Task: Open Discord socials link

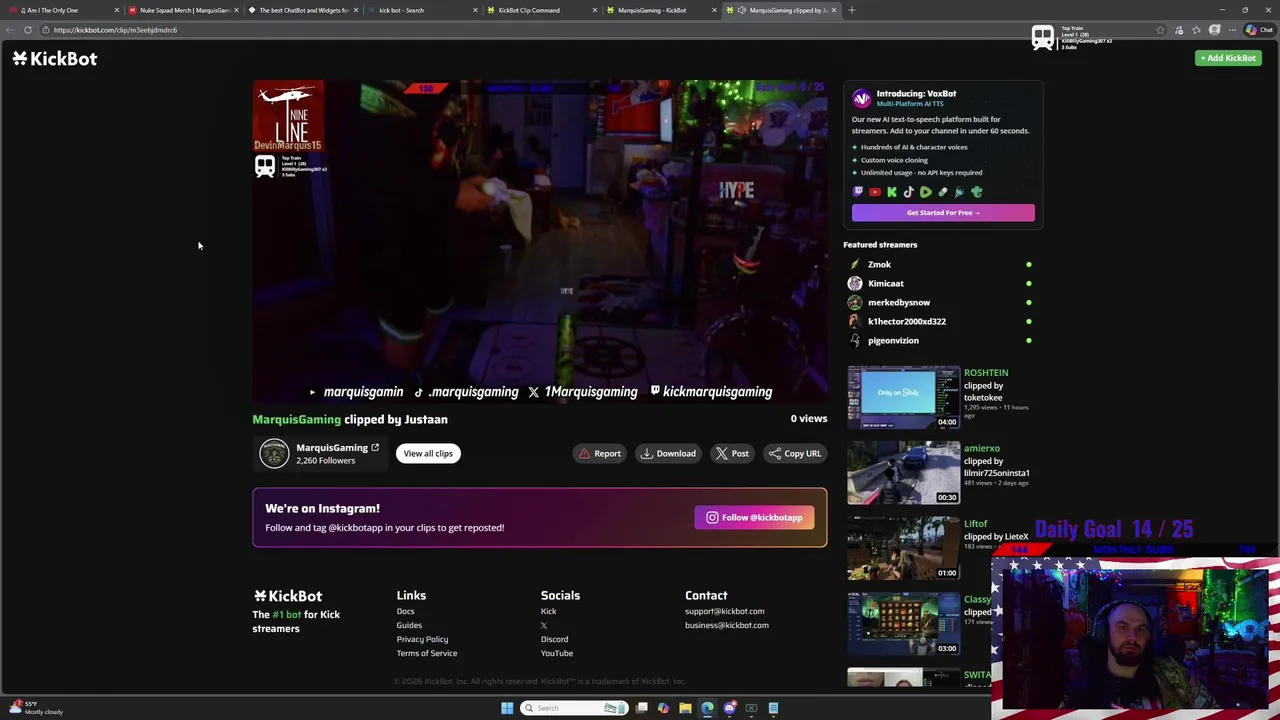Action: pos(554,639)
